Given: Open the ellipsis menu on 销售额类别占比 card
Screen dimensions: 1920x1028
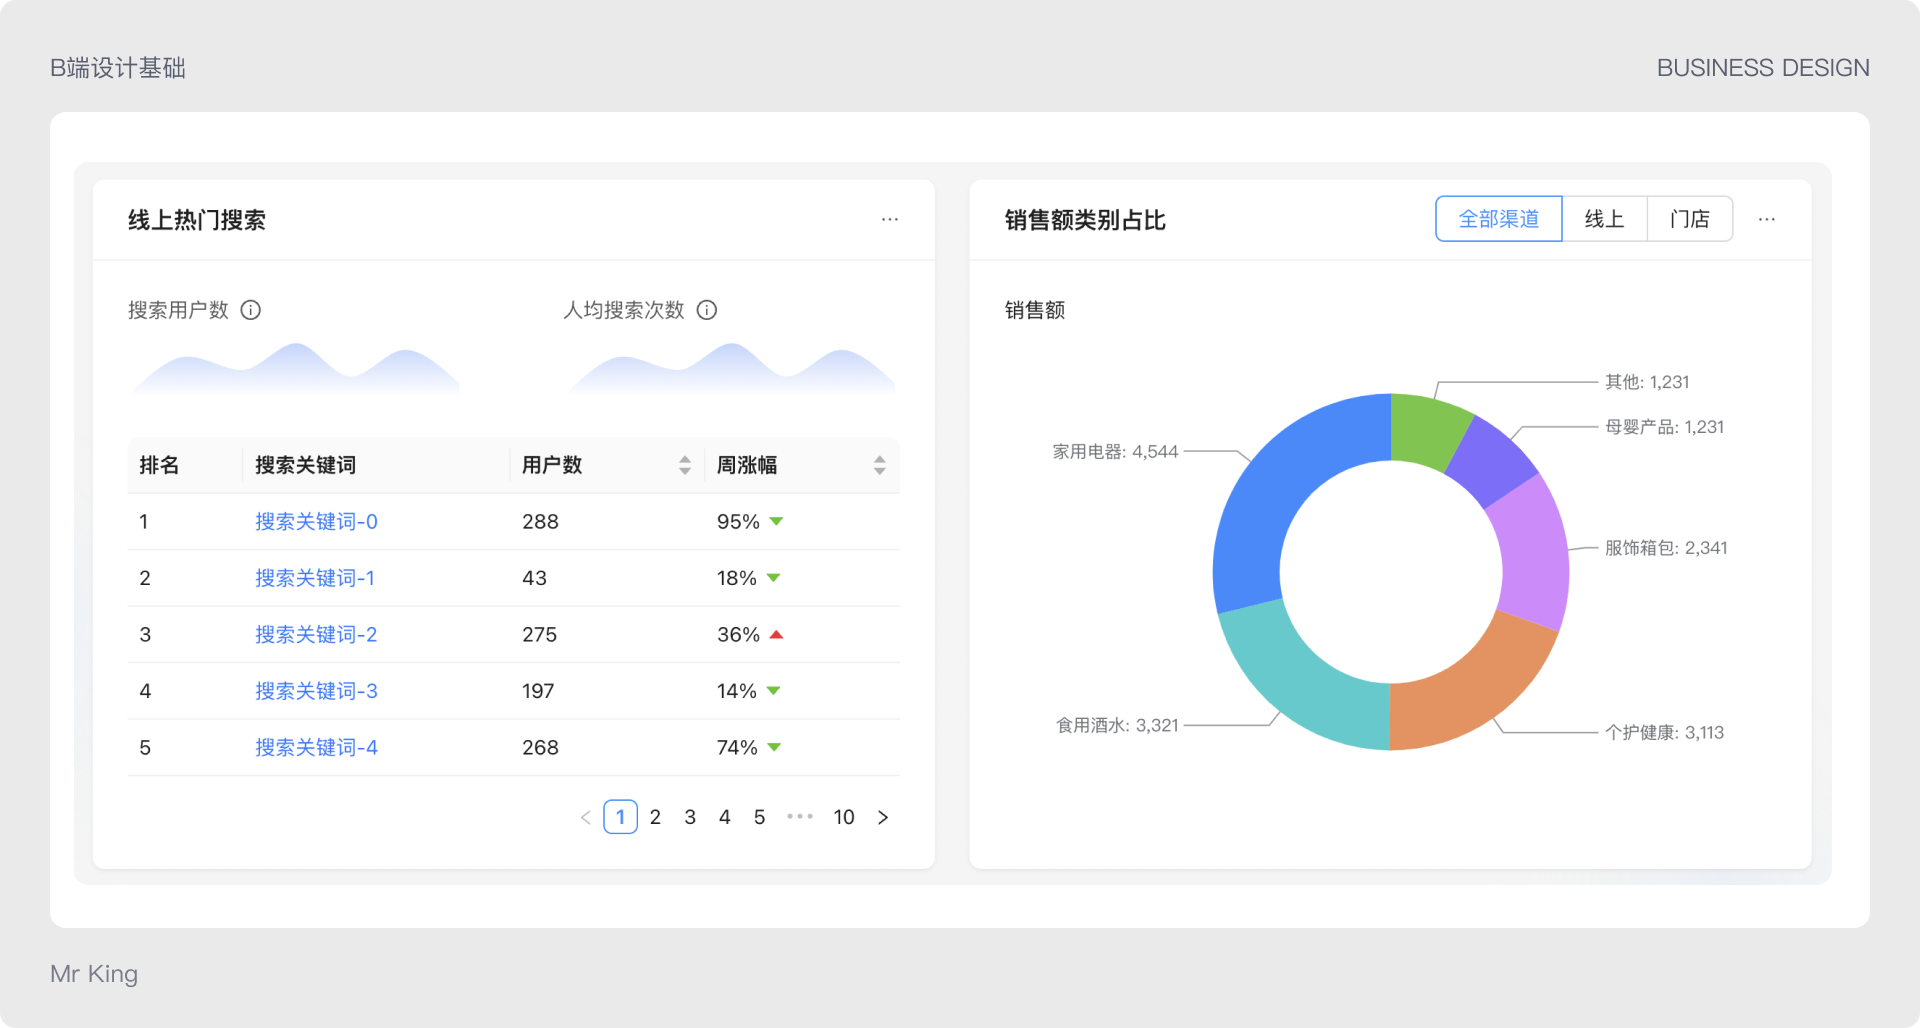Looking at the screenshot, I should (x=1767, y=219).
